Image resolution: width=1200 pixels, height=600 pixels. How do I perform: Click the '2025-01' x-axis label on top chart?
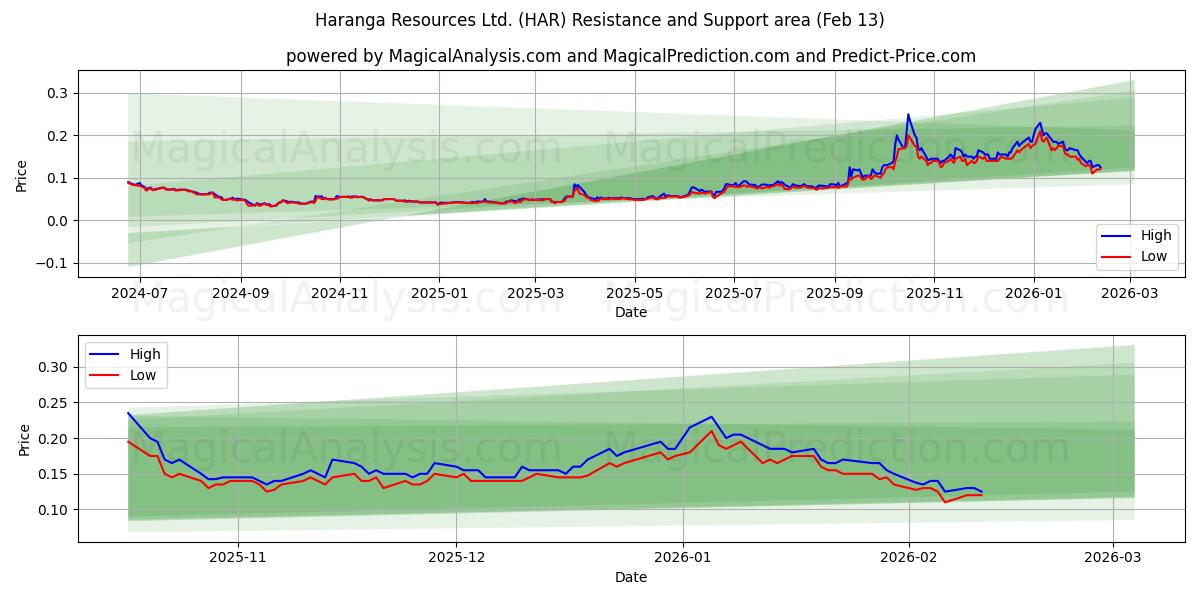click(439, 293)
